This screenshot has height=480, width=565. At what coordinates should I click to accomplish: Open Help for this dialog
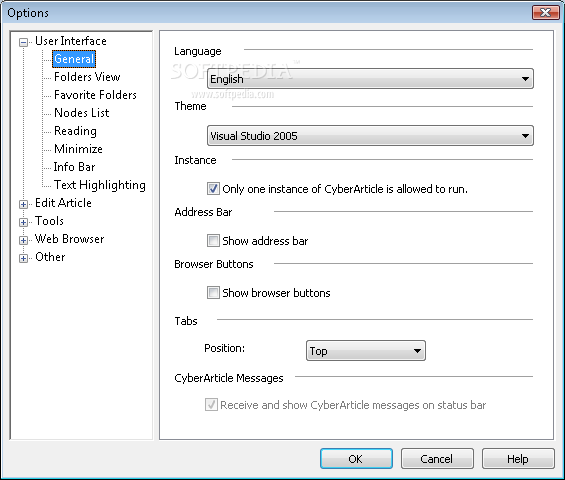tap(518, 459)
